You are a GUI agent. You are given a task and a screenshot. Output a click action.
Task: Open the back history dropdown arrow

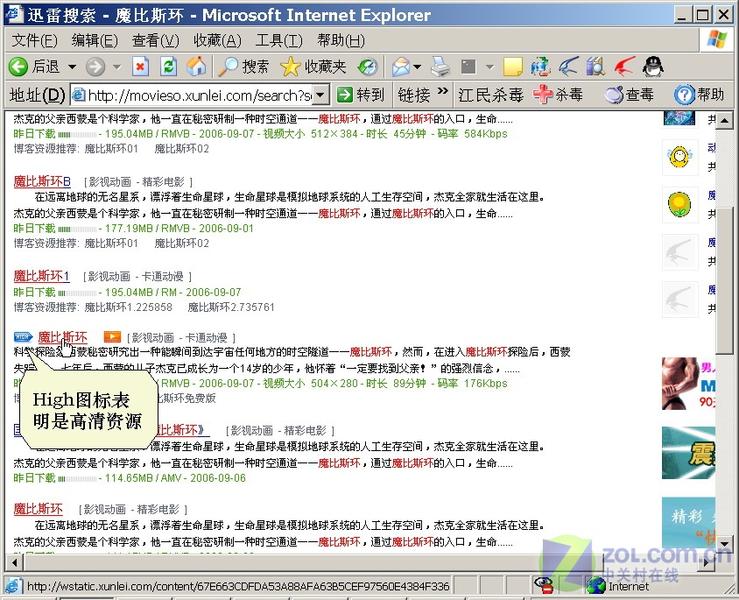72,67
